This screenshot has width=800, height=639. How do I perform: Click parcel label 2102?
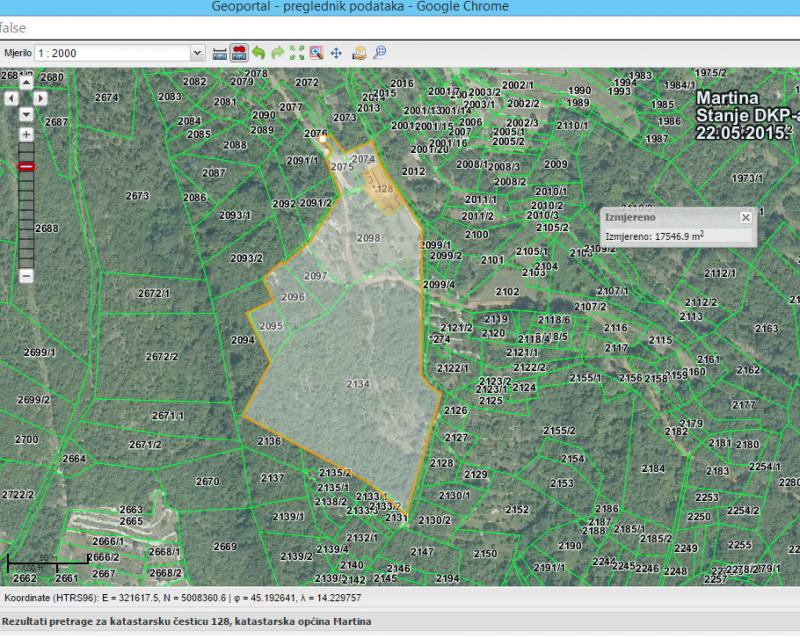pyautogui.click(x=507, y=291)
